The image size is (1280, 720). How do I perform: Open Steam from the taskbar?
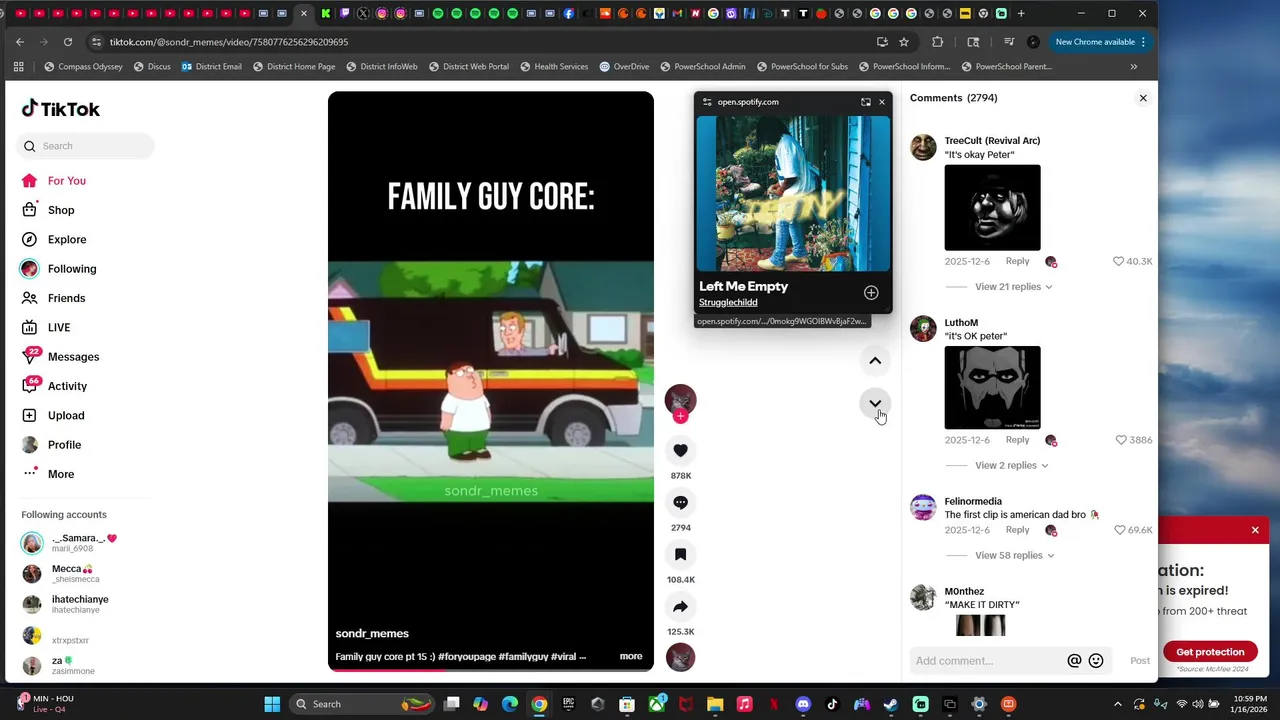(x=890, y=704)
